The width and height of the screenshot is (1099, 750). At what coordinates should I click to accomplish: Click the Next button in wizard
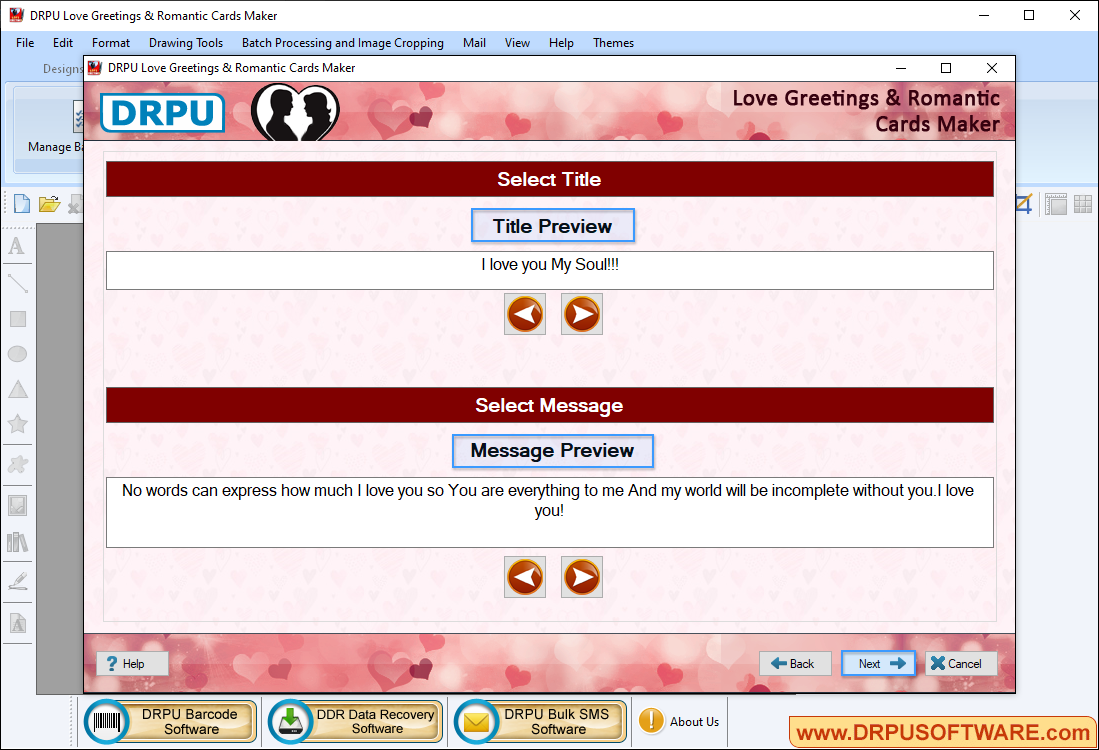(x=878, y=663)
